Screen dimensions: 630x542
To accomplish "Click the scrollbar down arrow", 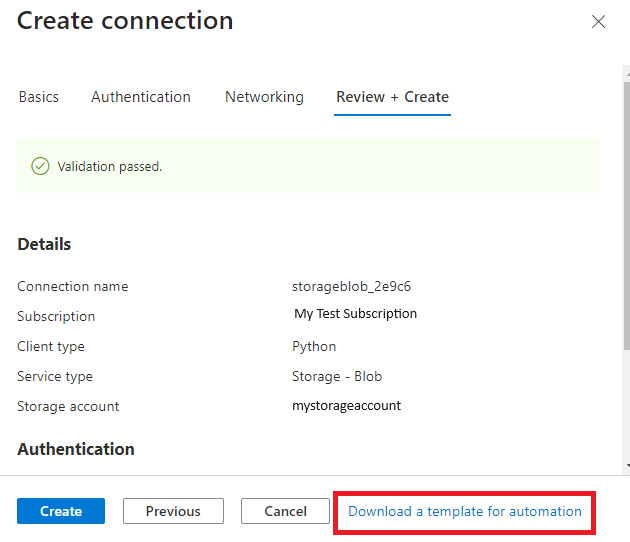I will pyautogui.click(x=628, y=466).
